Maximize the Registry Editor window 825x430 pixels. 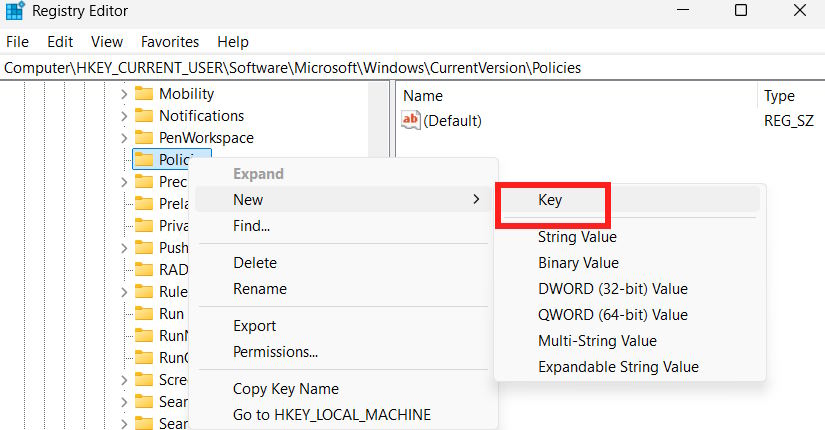pyautogui.click(x=741, y=12)
